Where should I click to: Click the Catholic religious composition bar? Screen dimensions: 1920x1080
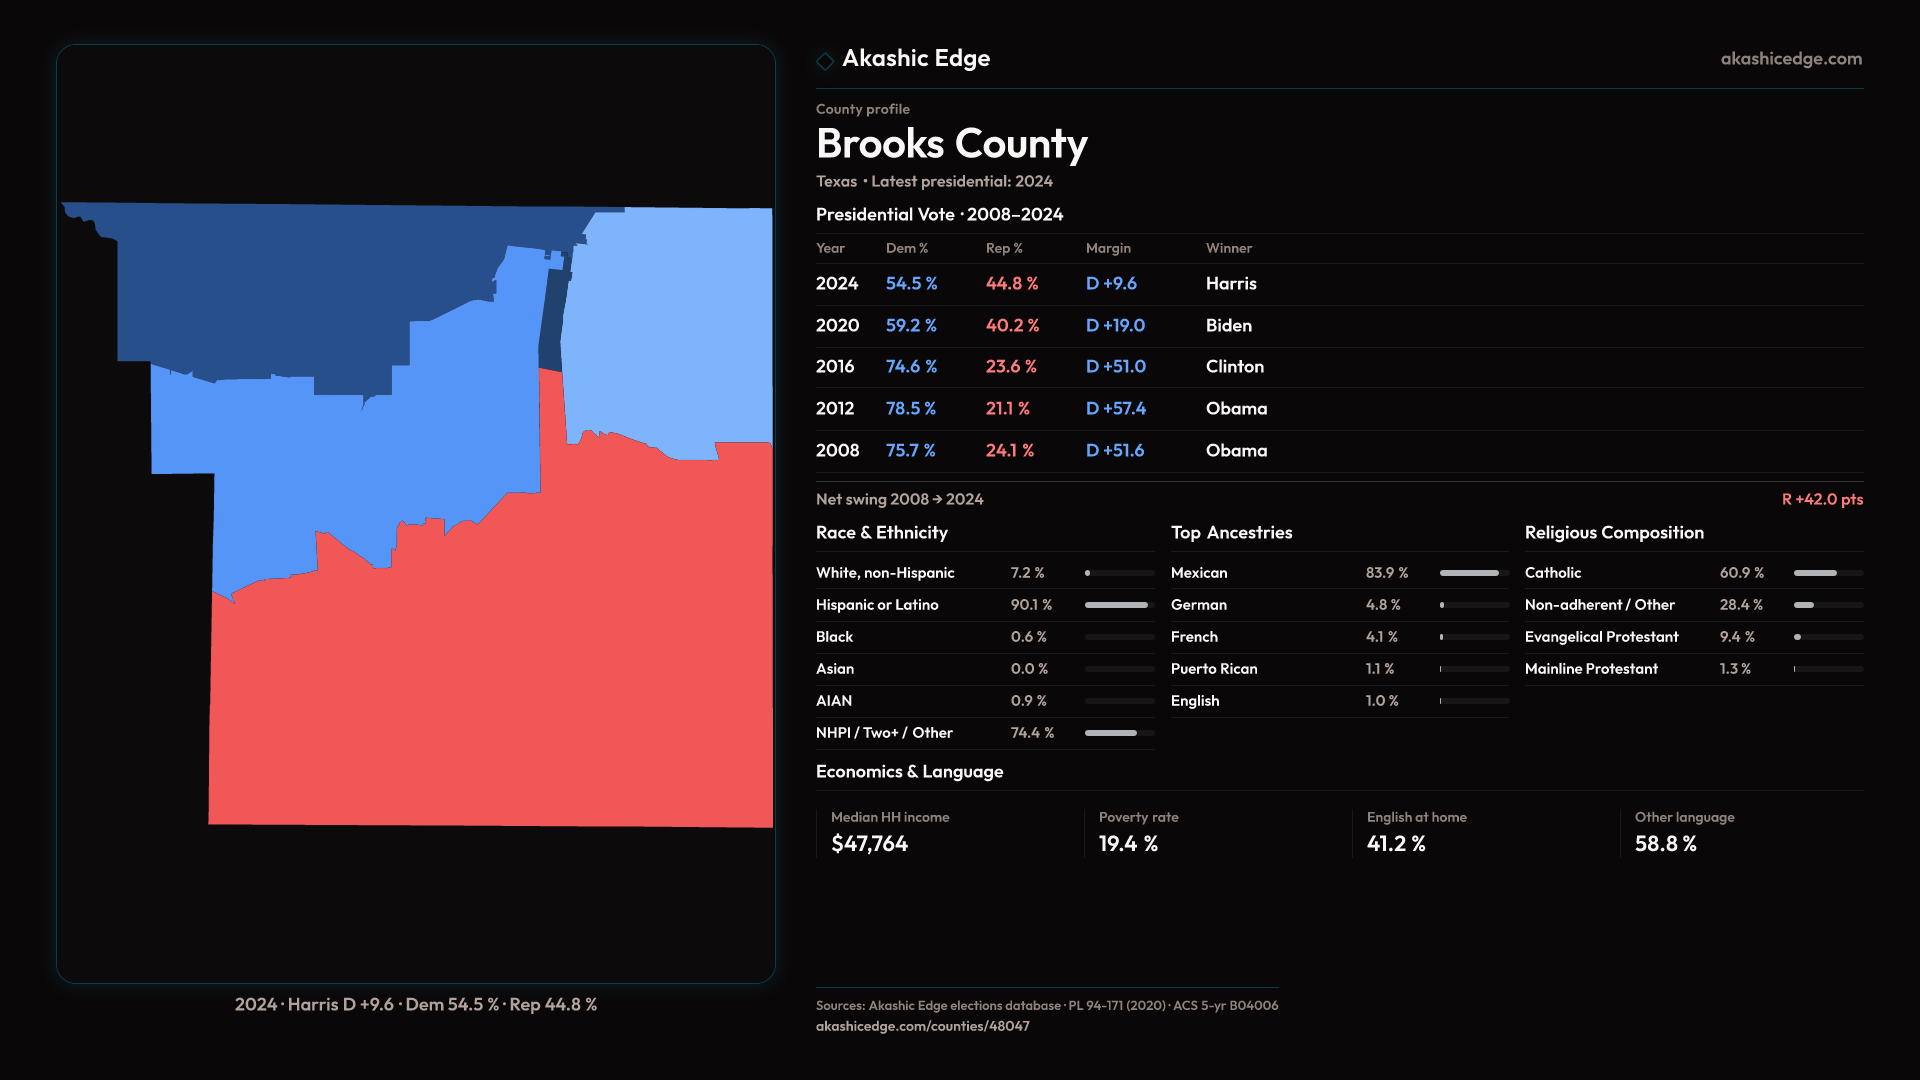point(1827,573)
